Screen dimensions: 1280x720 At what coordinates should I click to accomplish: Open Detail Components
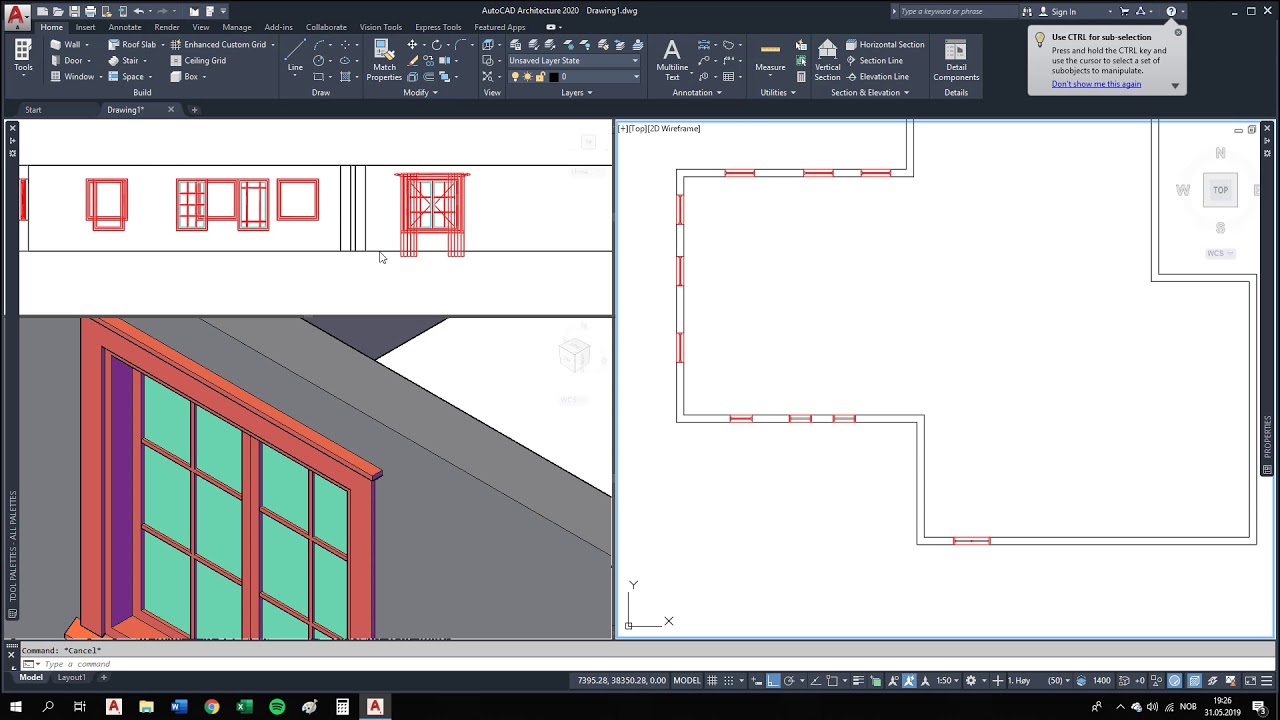pos(956,60)
